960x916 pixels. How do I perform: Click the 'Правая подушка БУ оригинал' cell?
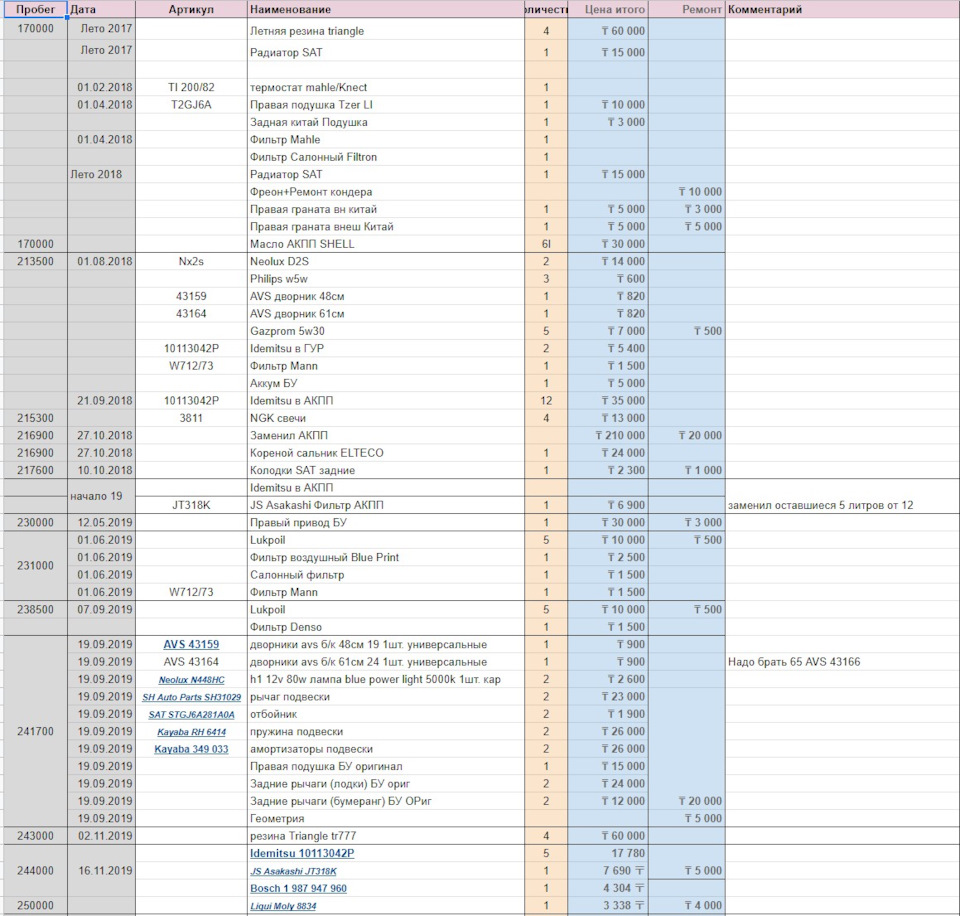pyautogui.click(x=386, y=767)
